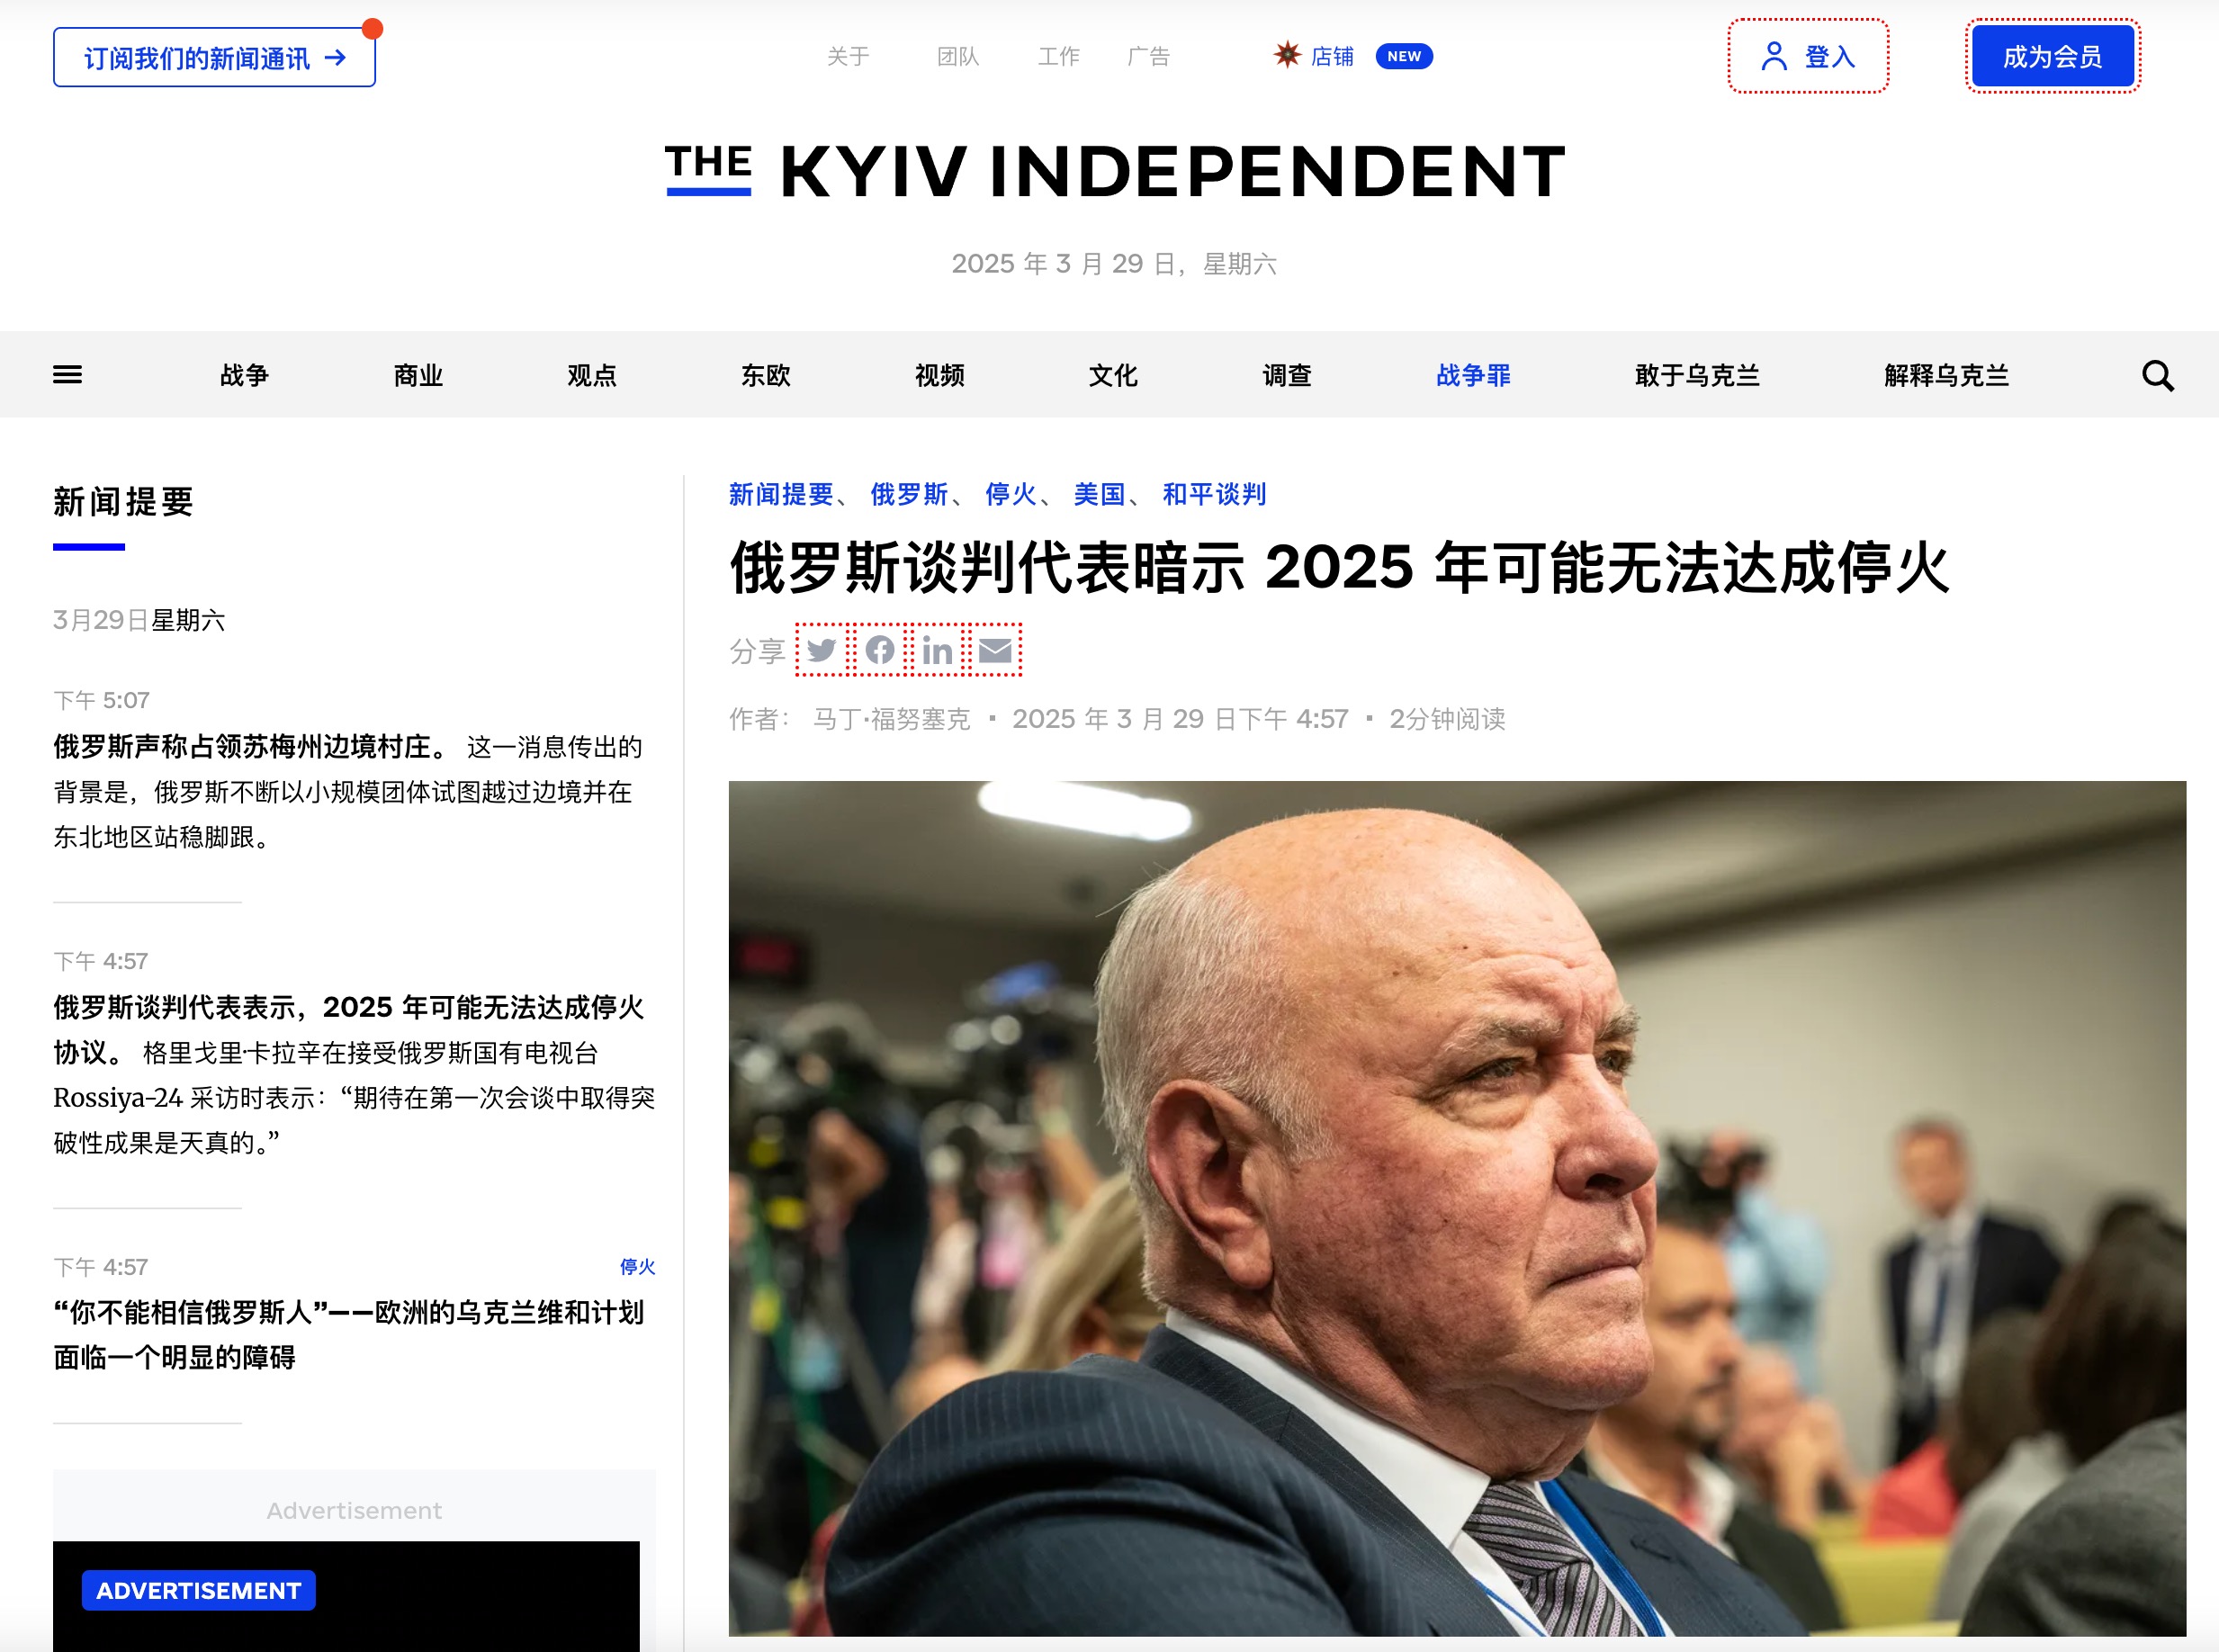Share the article on Facebook

pos(880,650)
